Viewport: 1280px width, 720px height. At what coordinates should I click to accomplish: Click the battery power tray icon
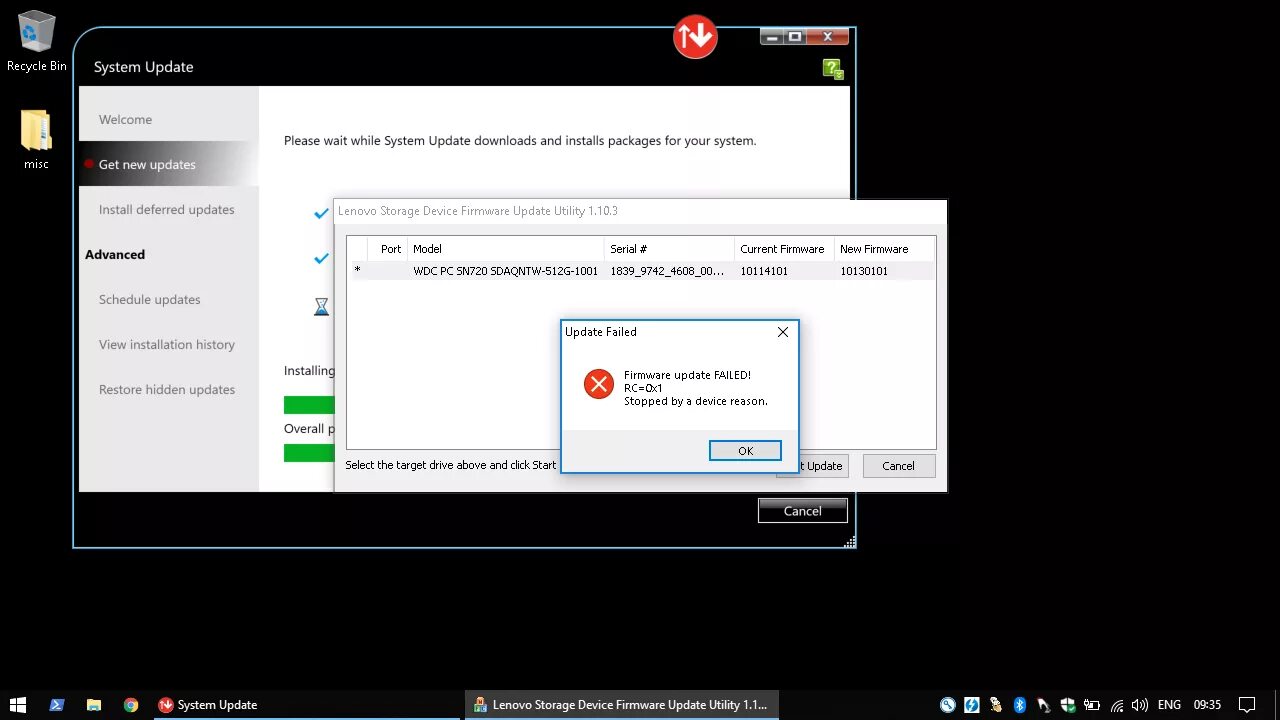[1093, 705]
